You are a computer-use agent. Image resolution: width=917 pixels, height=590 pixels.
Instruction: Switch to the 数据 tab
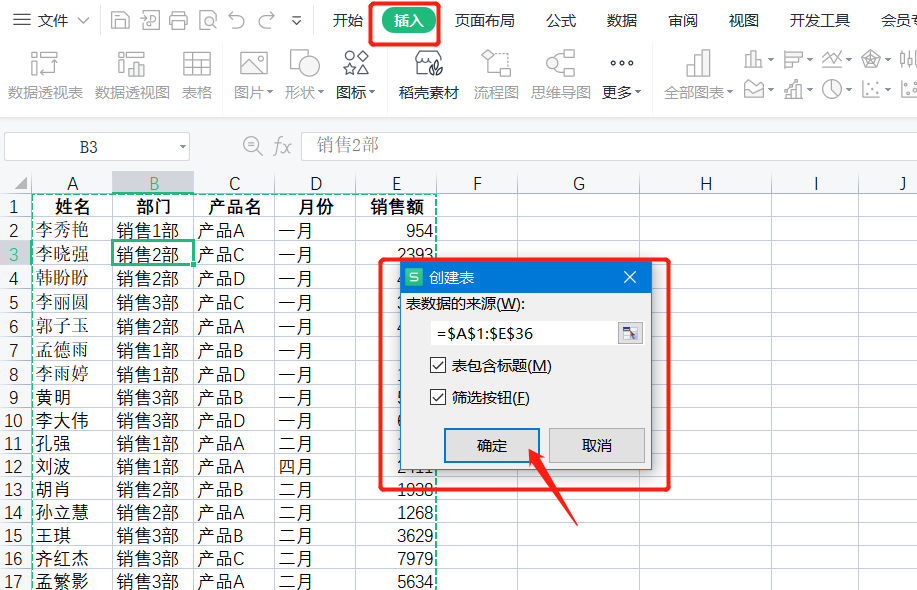tap(622, 20)
